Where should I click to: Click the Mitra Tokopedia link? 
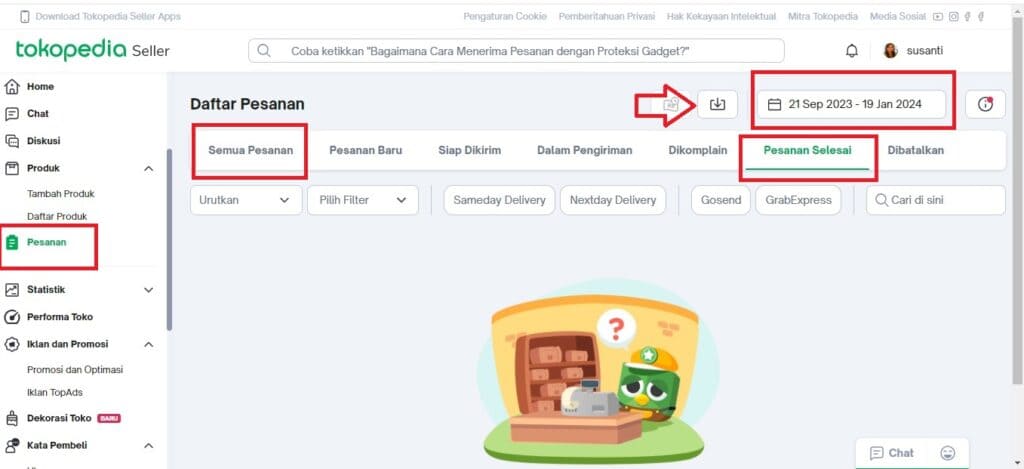pyautogui.click(x=823, y=16)
